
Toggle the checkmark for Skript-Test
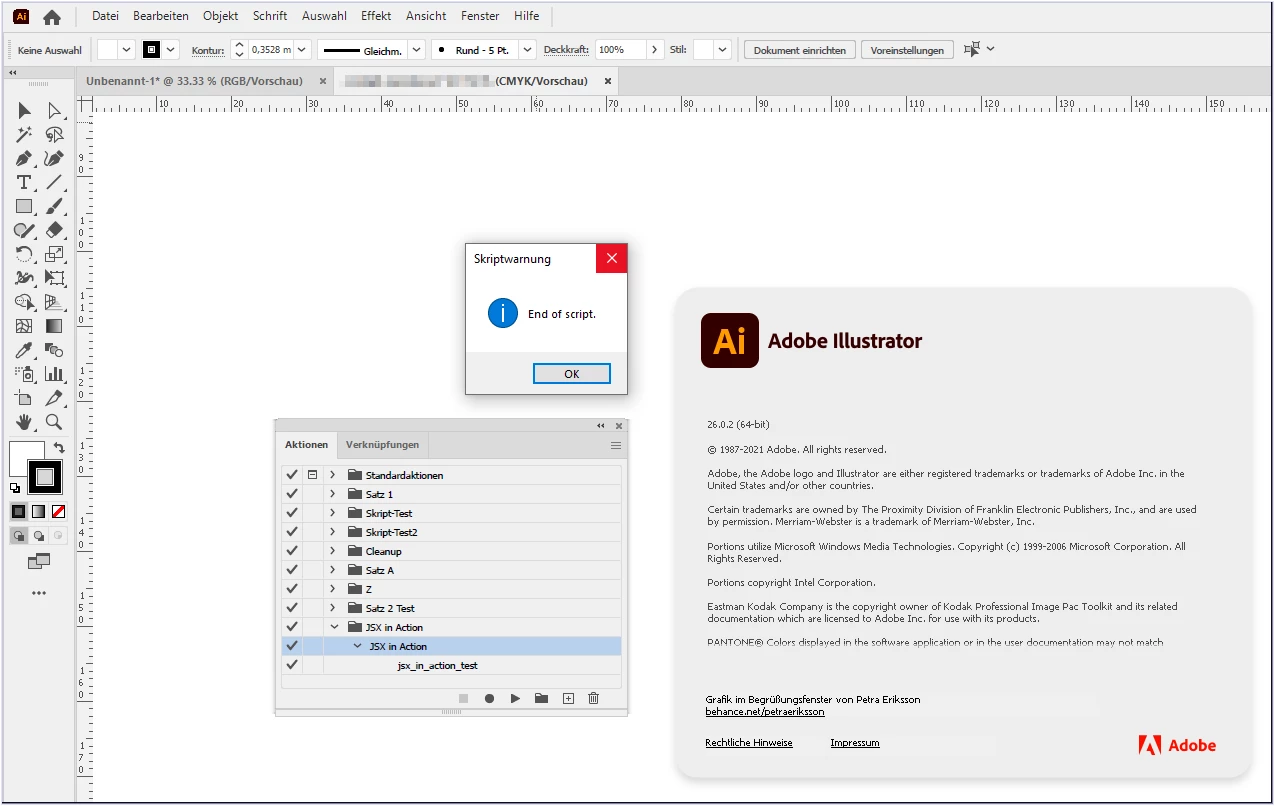[x=292, y=513]
